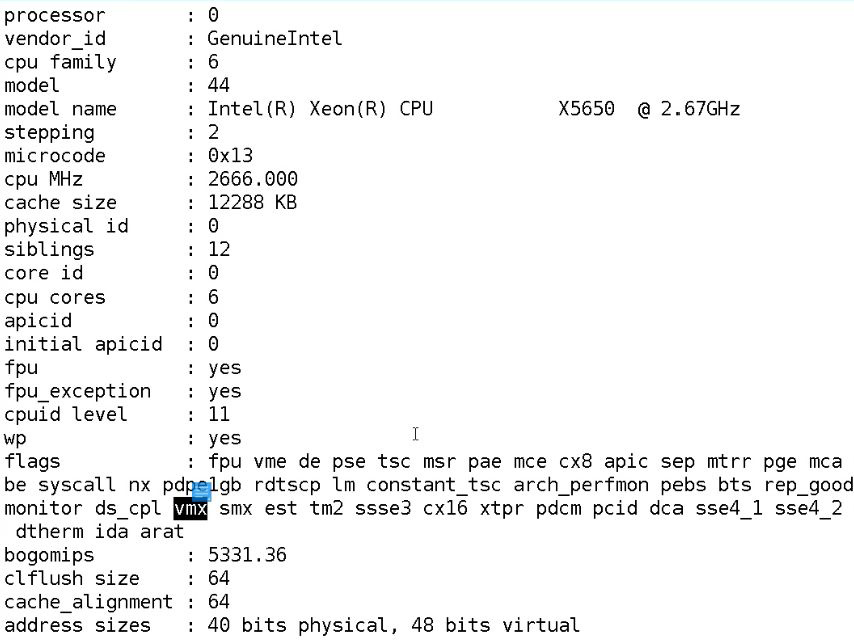854x640 pixels.
Task: Click the dtherm flag text
Action: (x=50, y=531)
